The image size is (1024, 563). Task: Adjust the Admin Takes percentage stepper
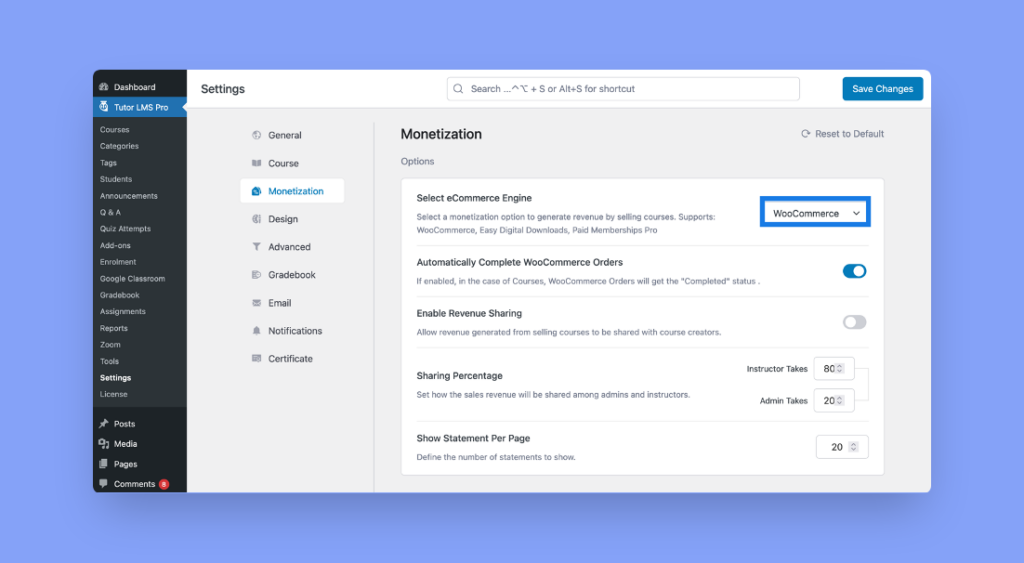[840, 400]
